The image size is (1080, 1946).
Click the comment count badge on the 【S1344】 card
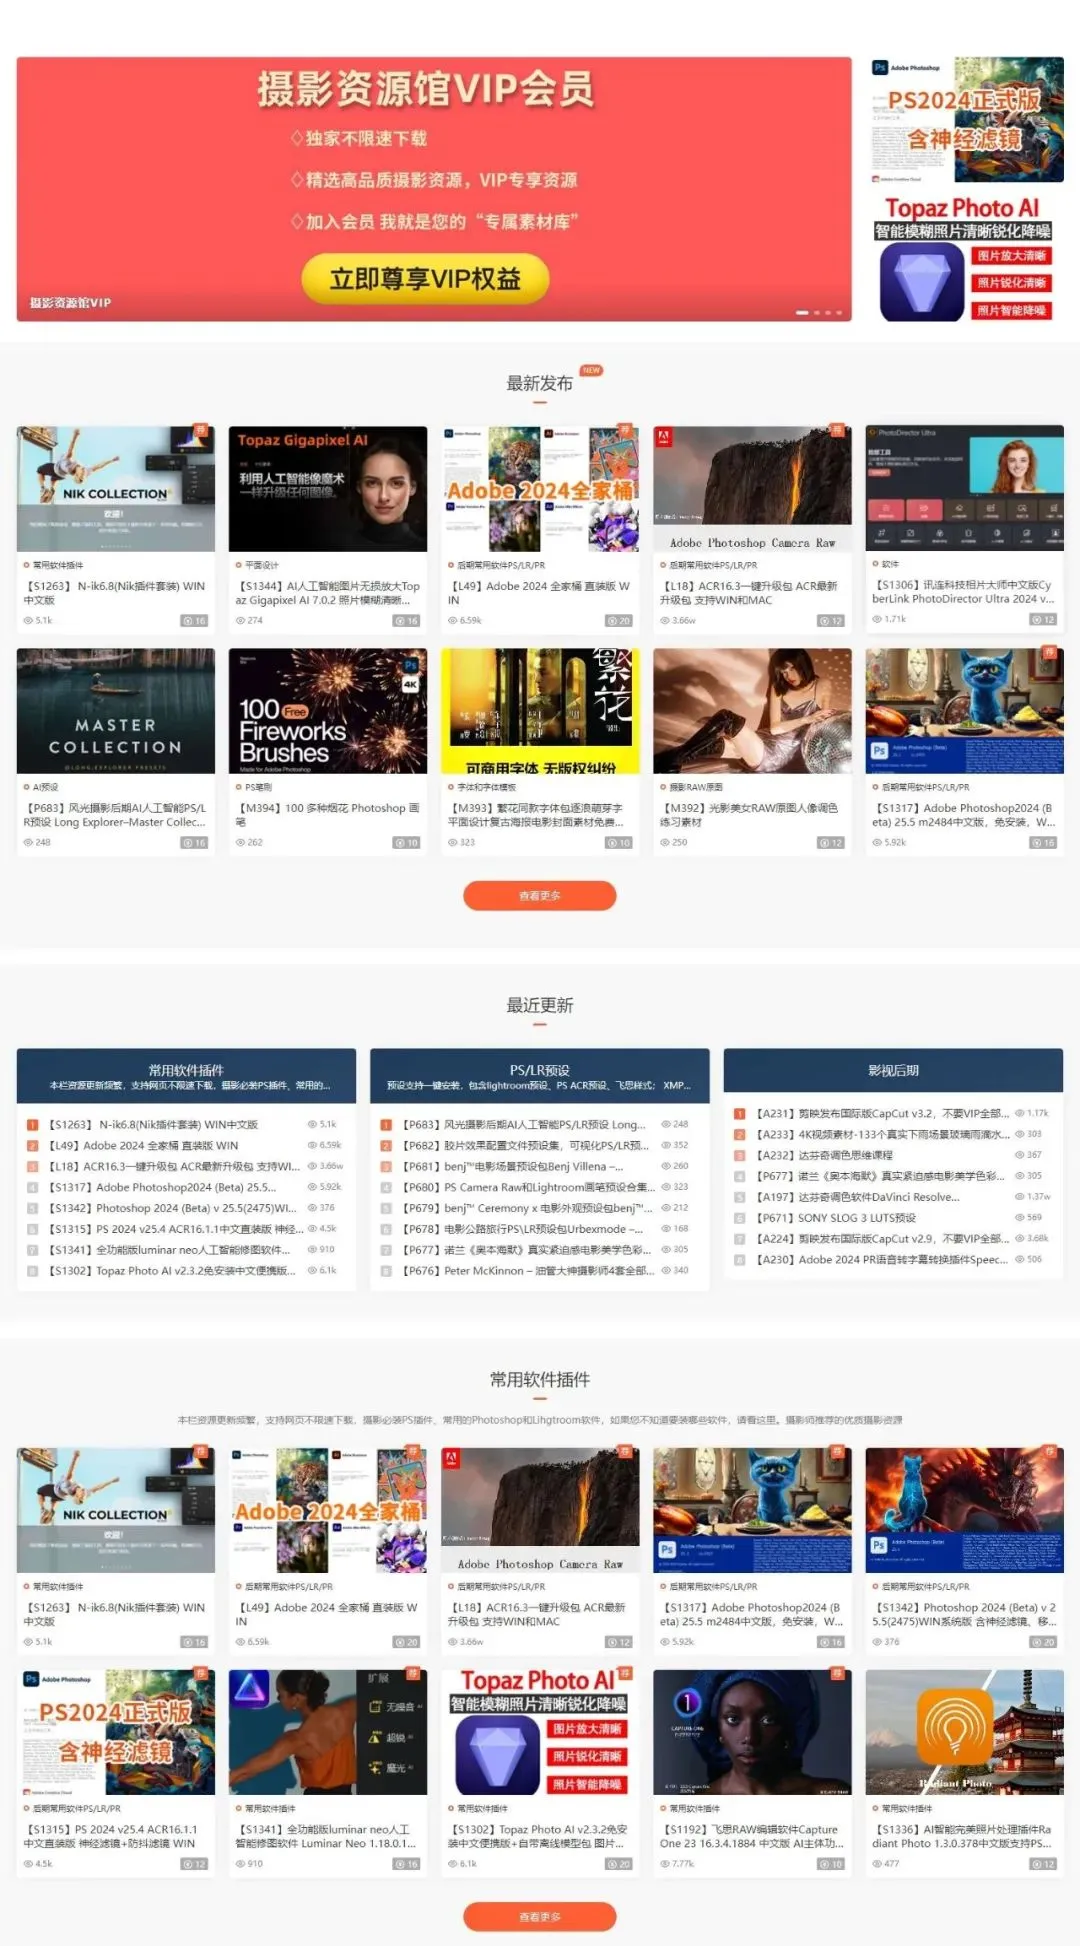pyautogui.click(x=406, y=621)
